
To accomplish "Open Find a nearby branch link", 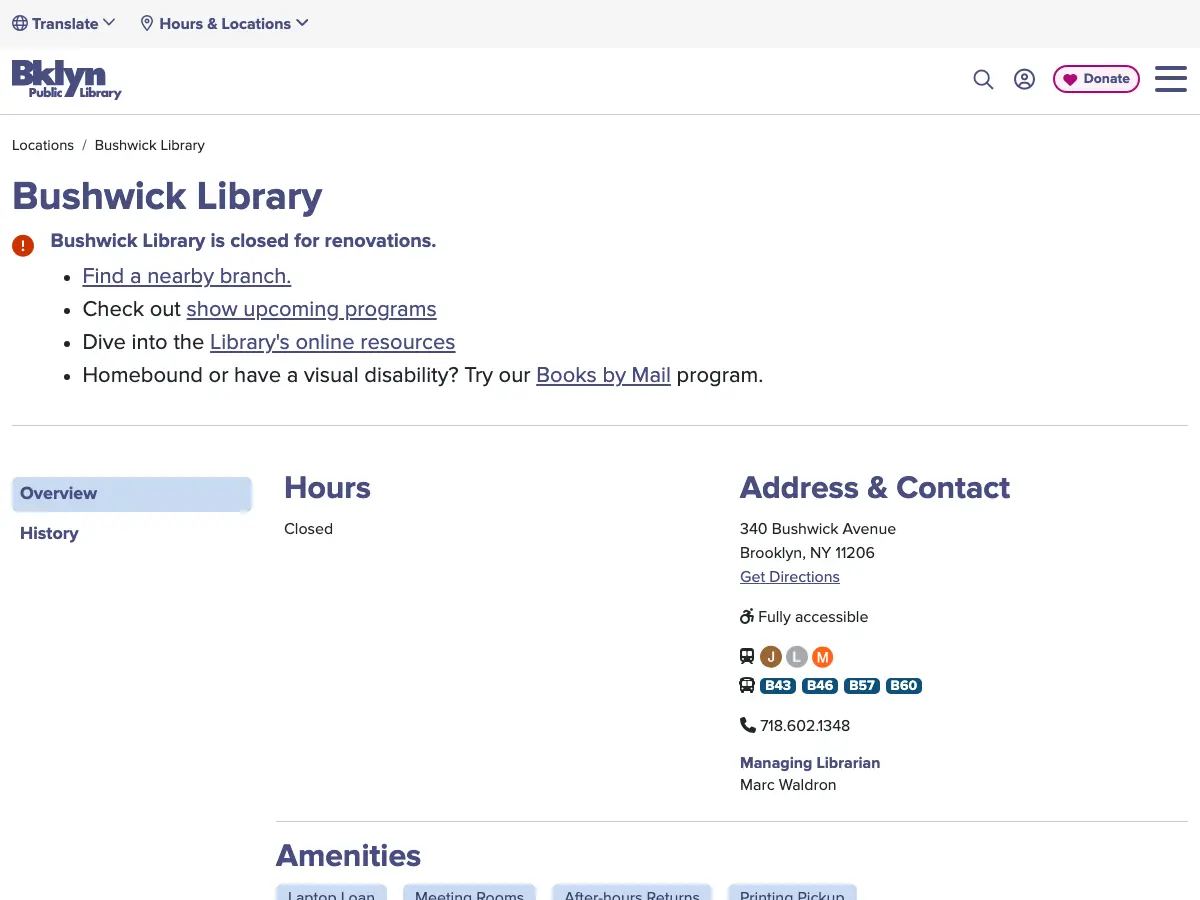I will point(187,276).
